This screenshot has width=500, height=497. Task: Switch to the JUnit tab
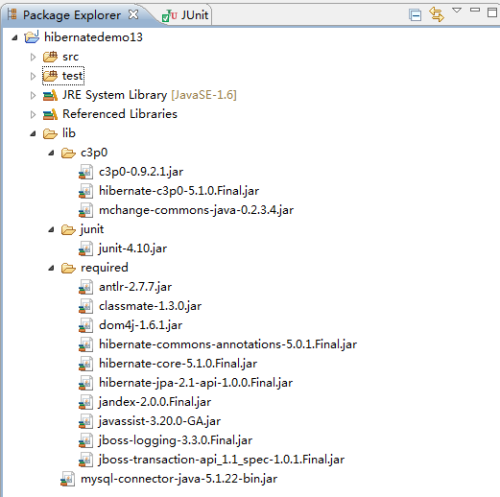pos(185,15)
